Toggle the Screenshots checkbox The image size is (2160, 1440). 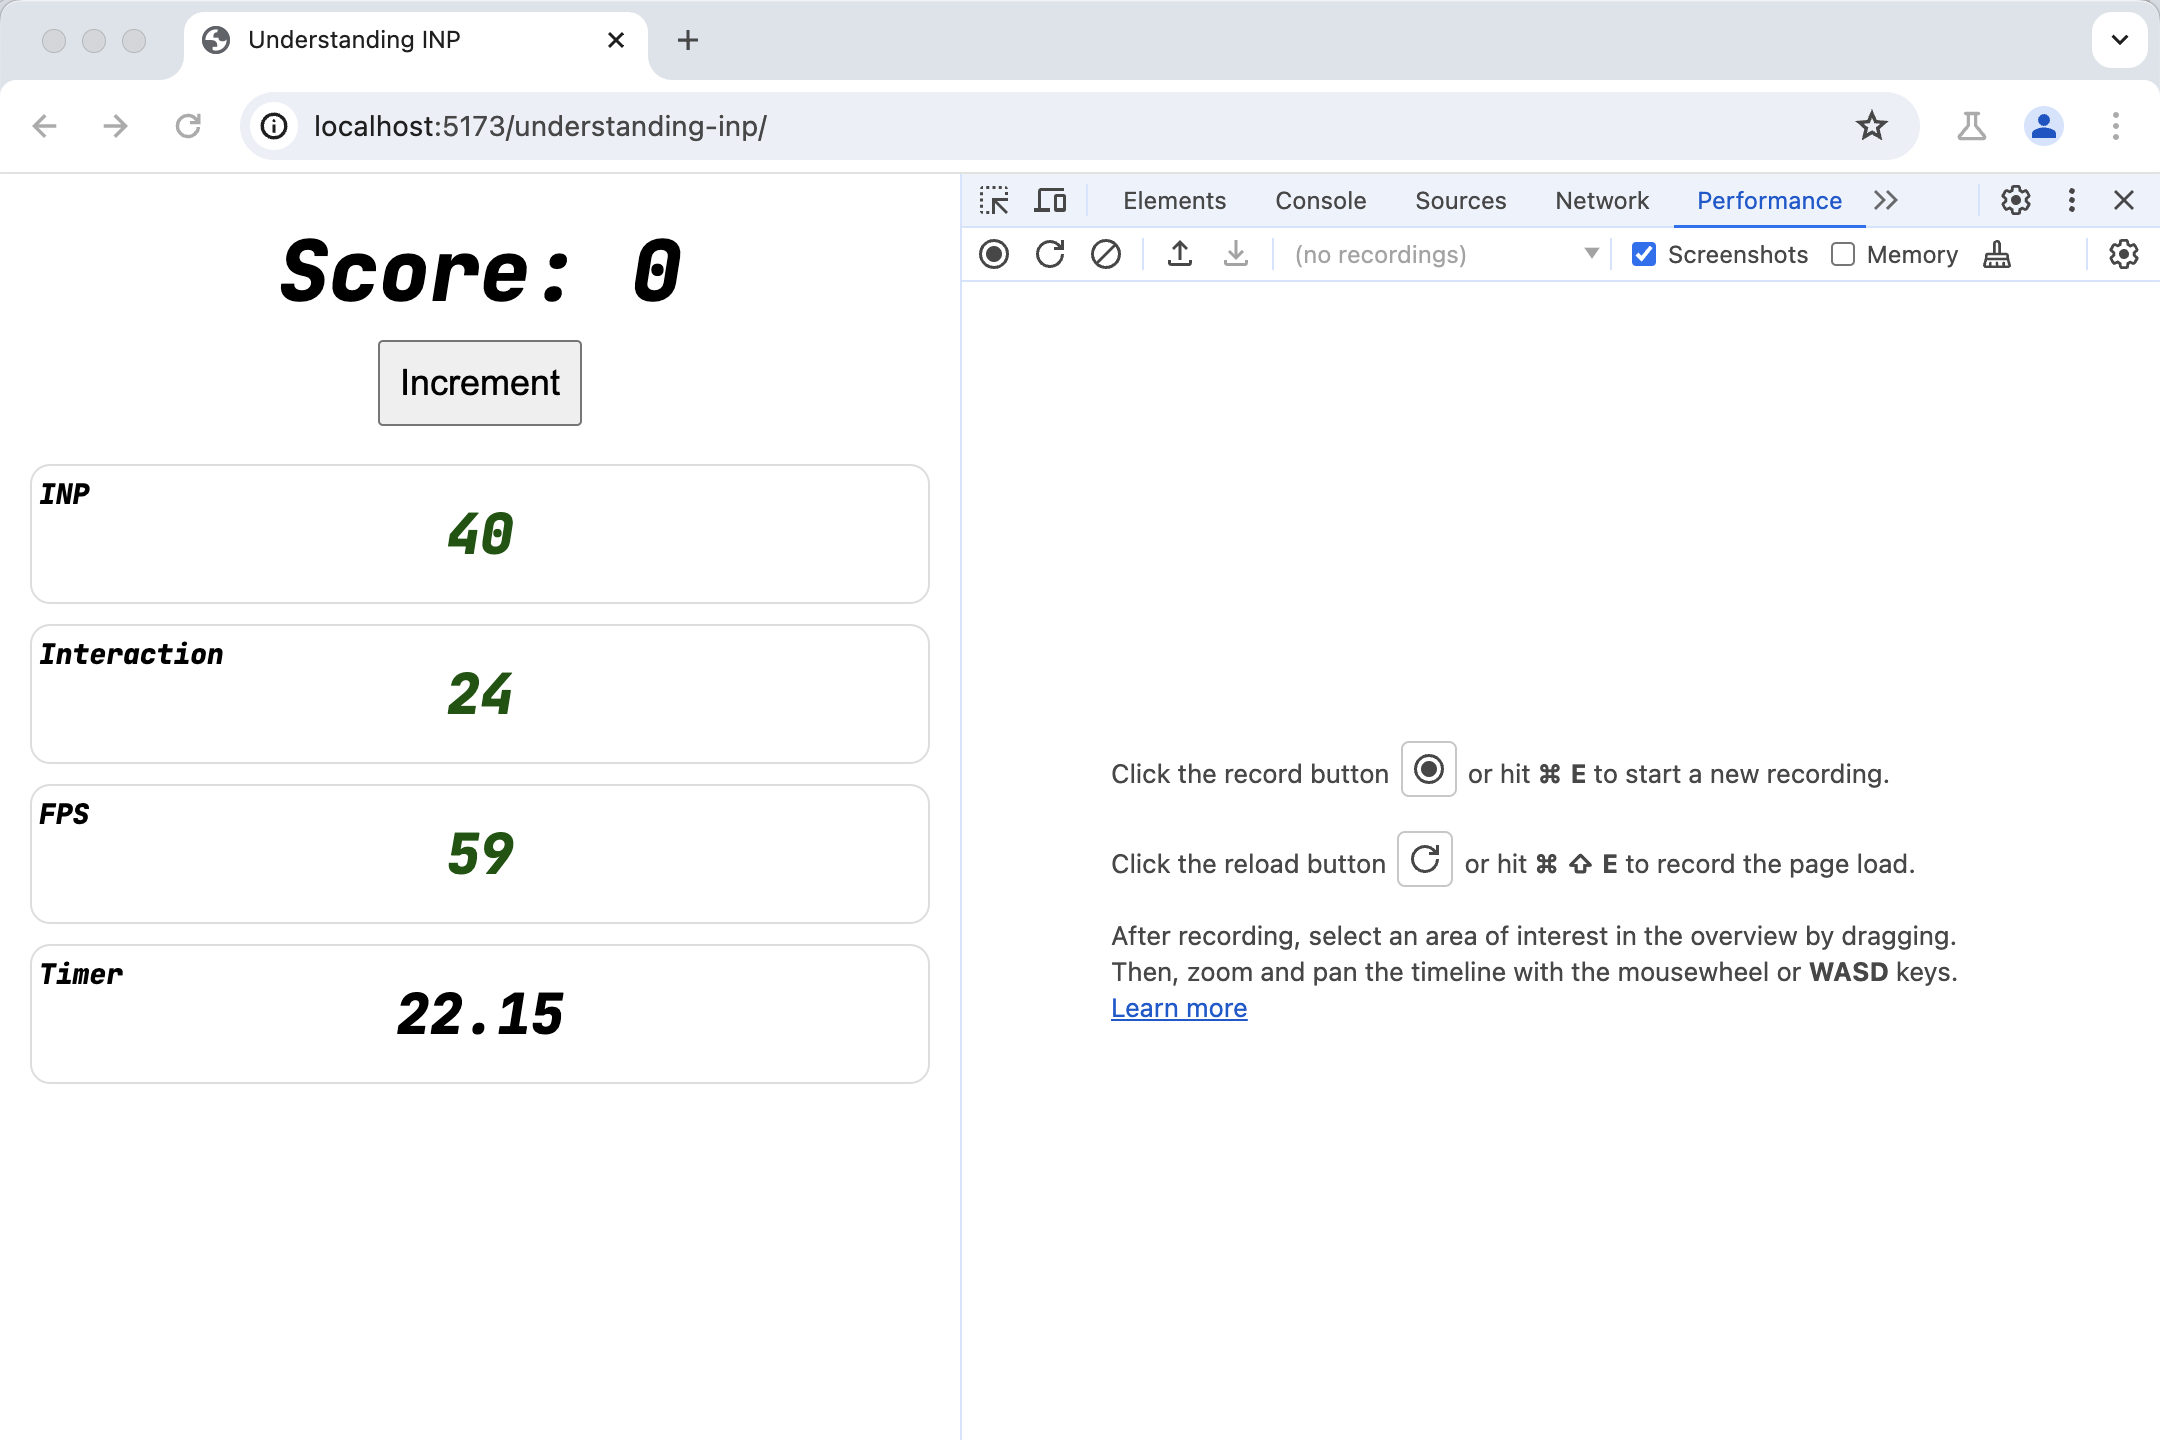[1644, 254]
